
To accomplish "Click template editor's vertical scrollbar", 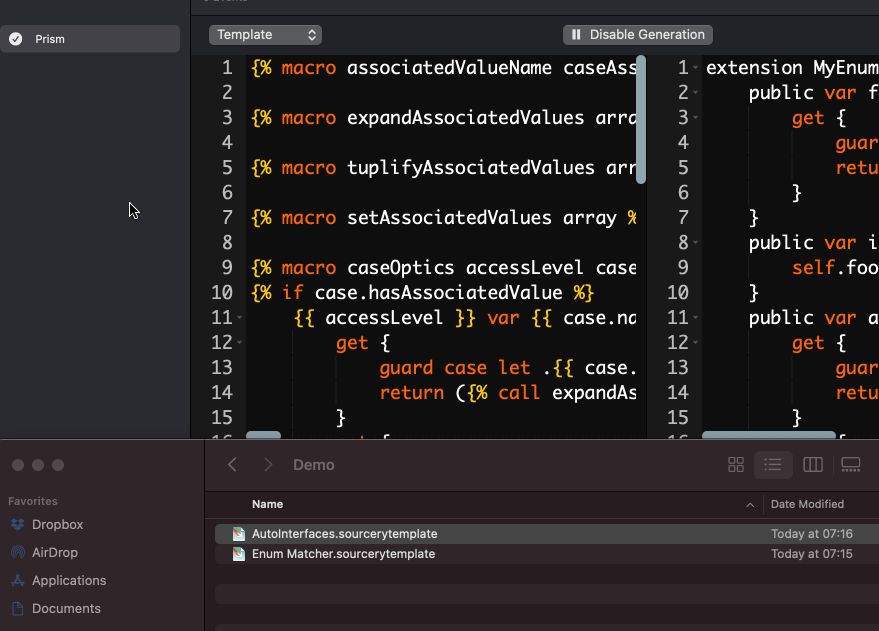I will (641, 120).
